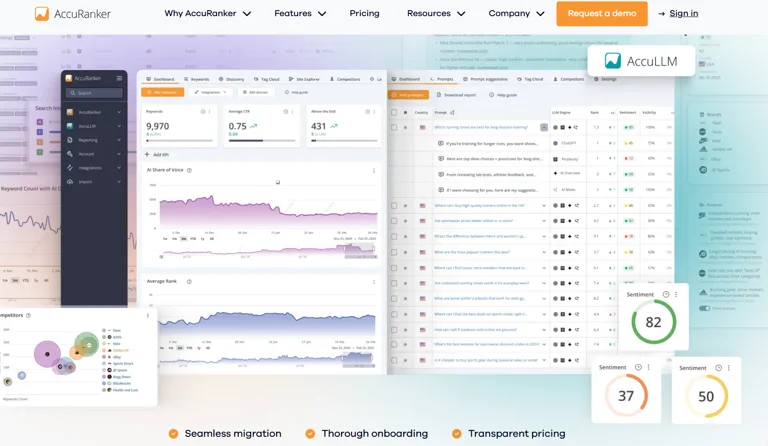This screenshot has width=768, height=446.
Task: Open the three-dot menu on the Sentiment 82 card
Action: tap(676, 294)
